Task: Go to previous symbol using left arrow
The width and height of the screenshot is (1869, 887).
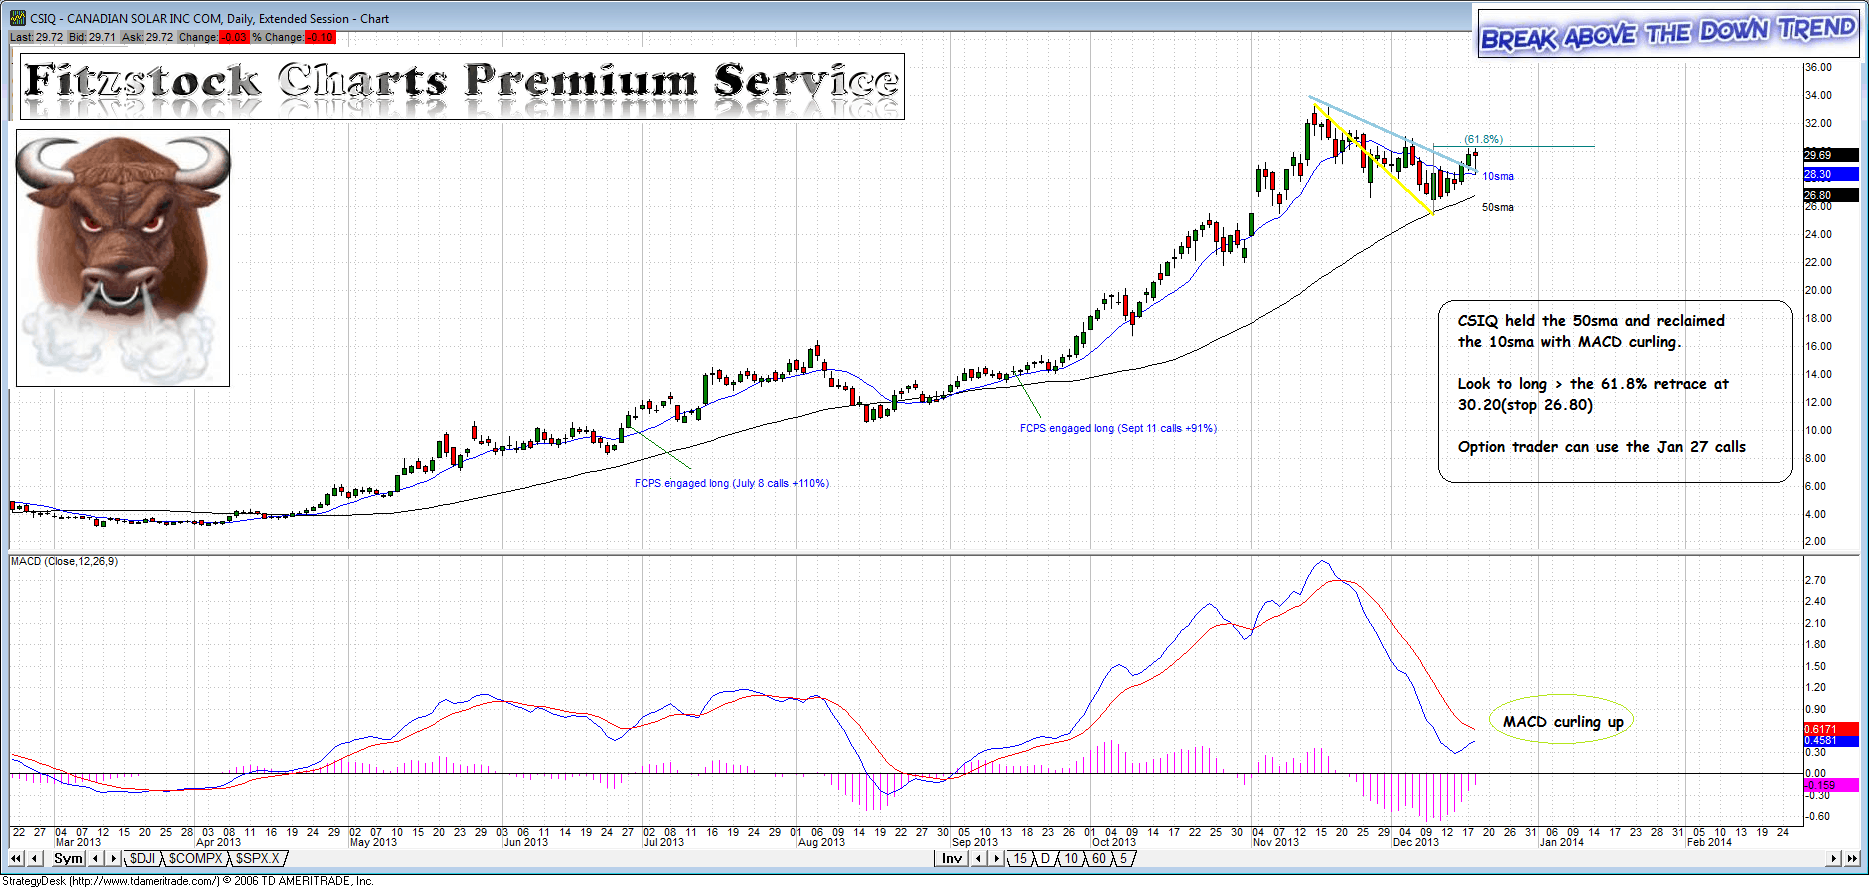Action: [35, 859]
